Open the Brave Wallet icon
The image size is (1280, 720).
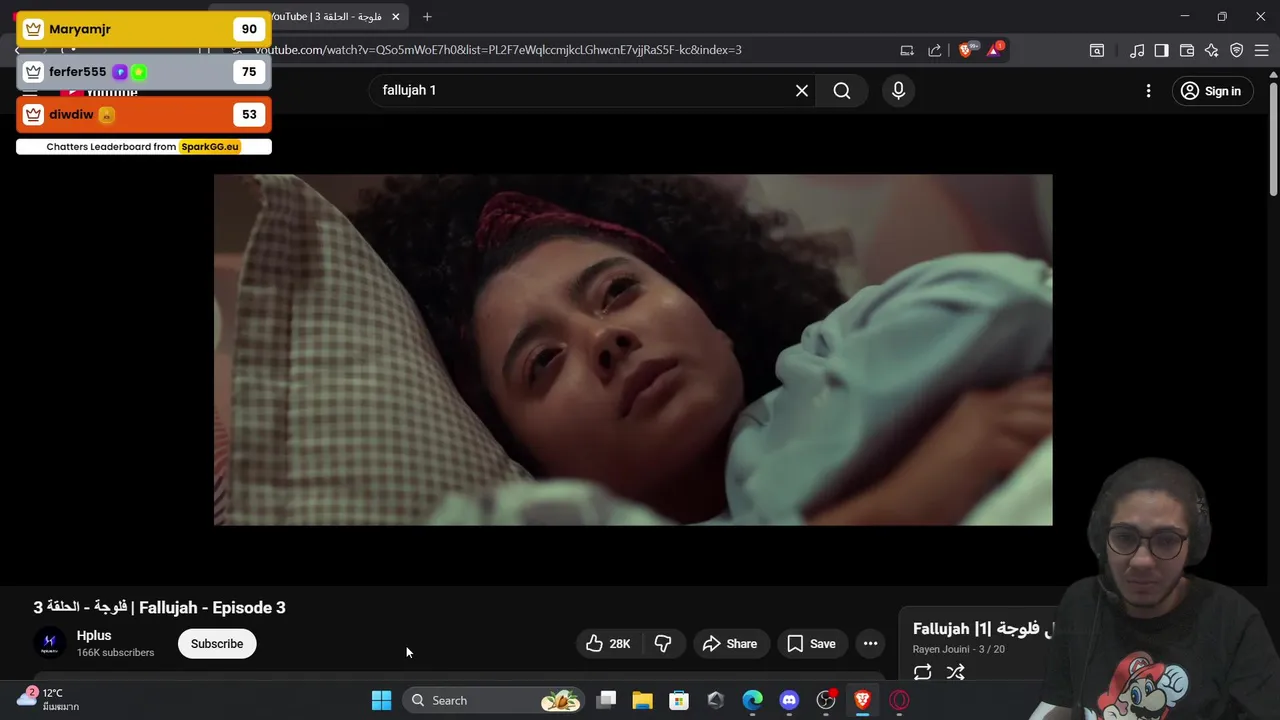pyautogui.click(x=1187, y=50)
